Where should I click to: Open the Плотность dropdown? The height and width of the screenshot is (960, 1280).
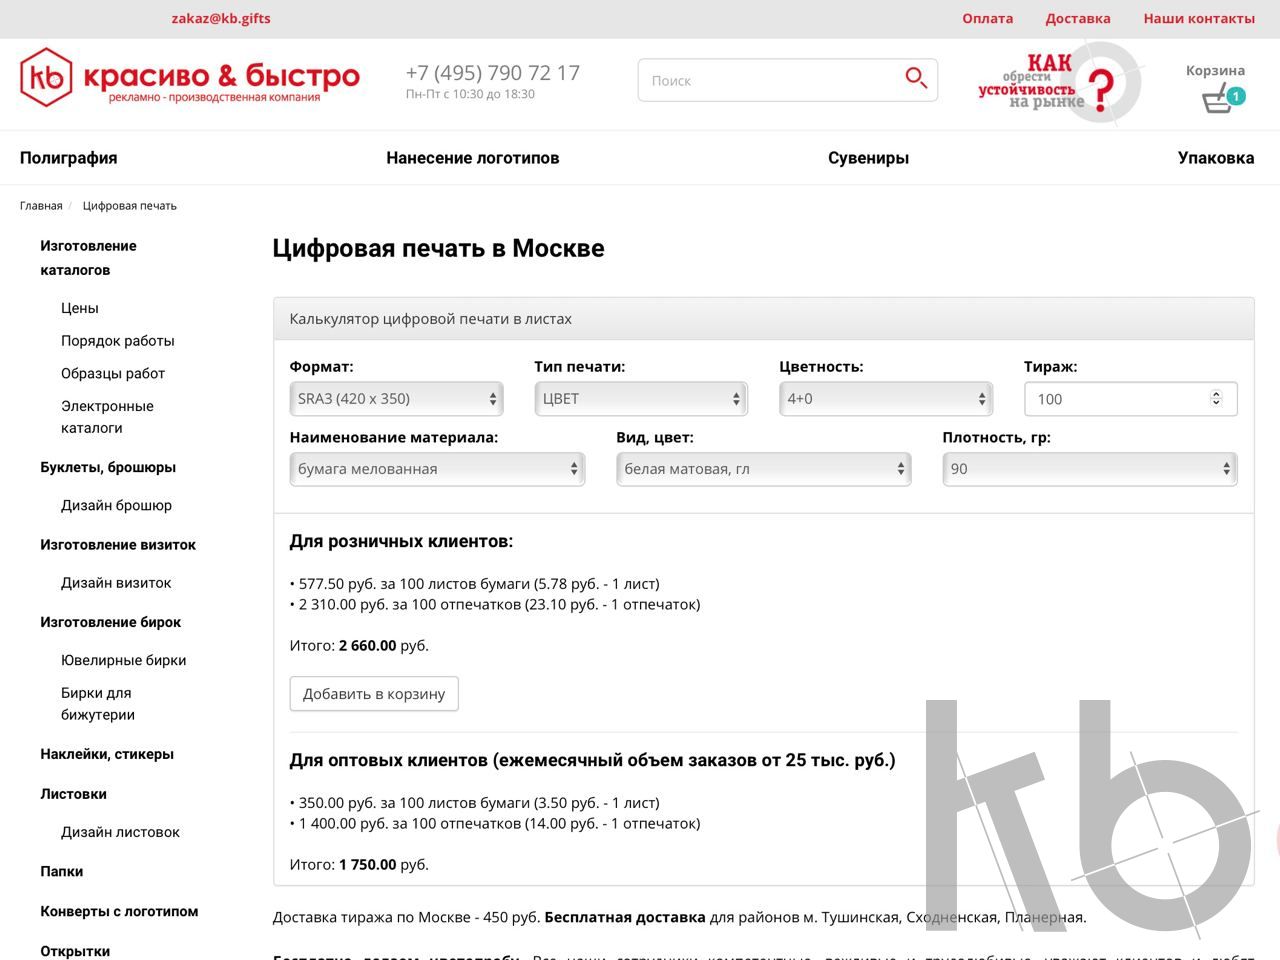1088,468
